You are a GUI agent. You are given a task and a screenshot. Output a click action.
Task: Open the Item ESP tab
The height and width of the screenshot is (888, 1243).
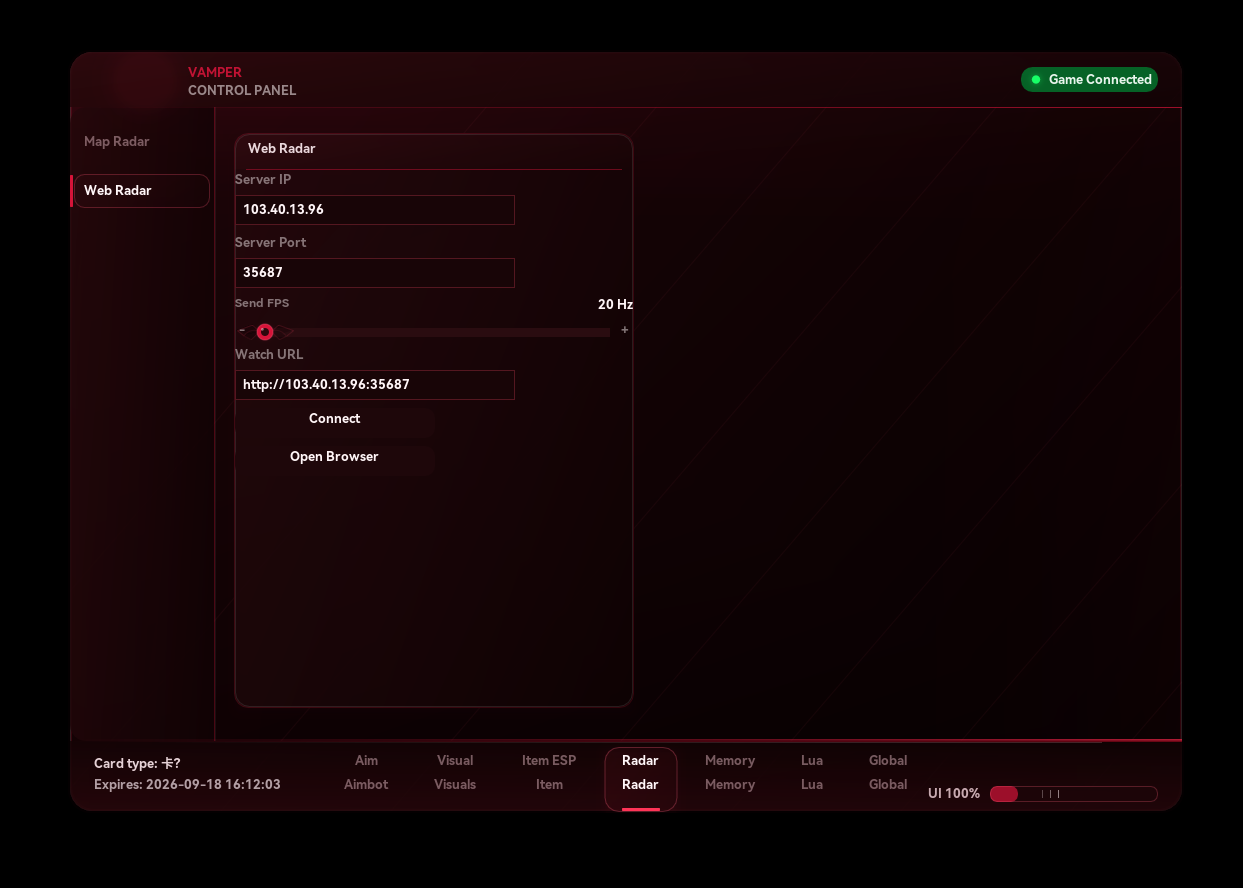coord(549,773)
